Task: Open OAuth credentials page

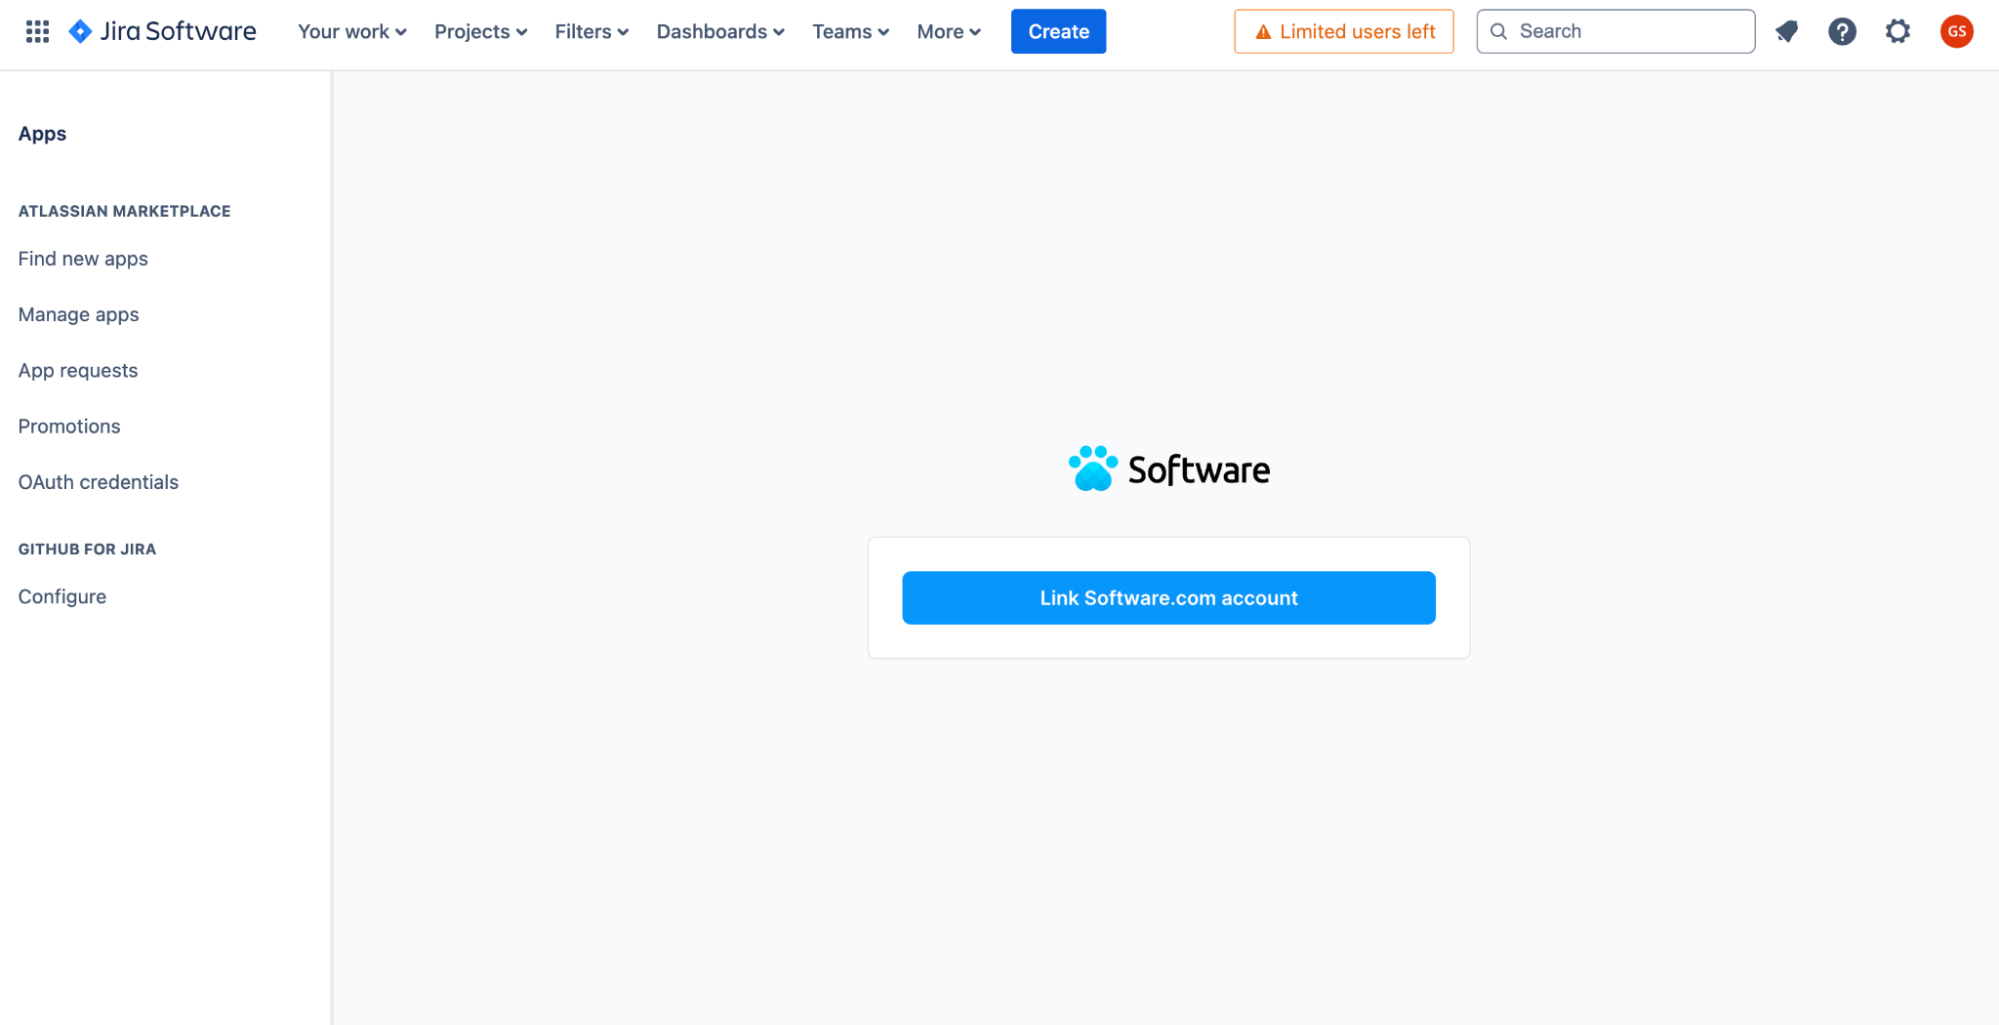Action: point(97,481)
